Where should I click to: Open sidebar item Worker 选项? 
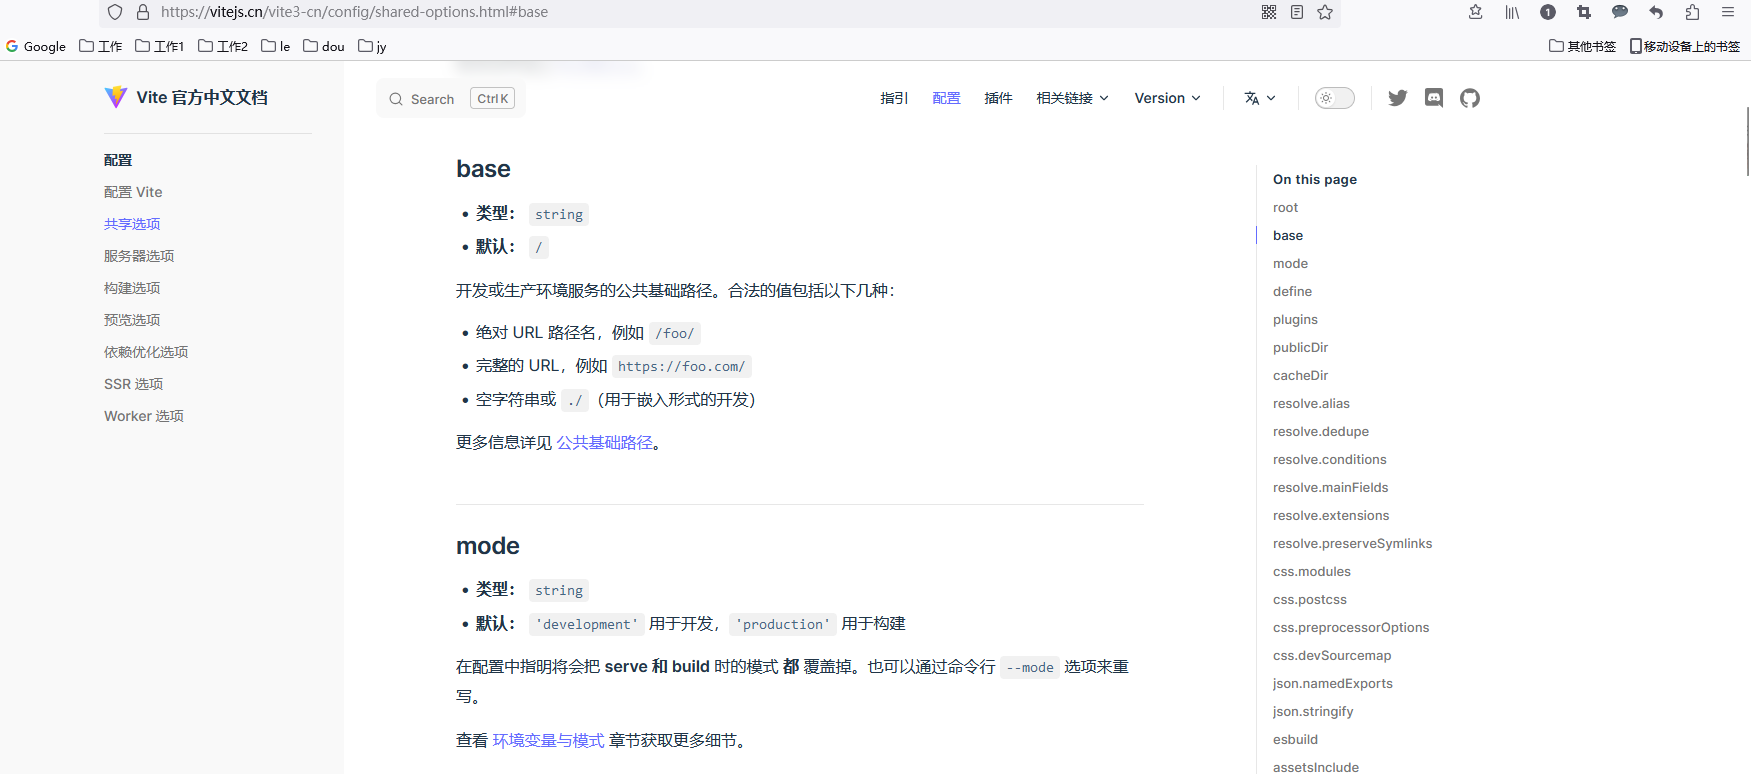(x=144, y=416)
